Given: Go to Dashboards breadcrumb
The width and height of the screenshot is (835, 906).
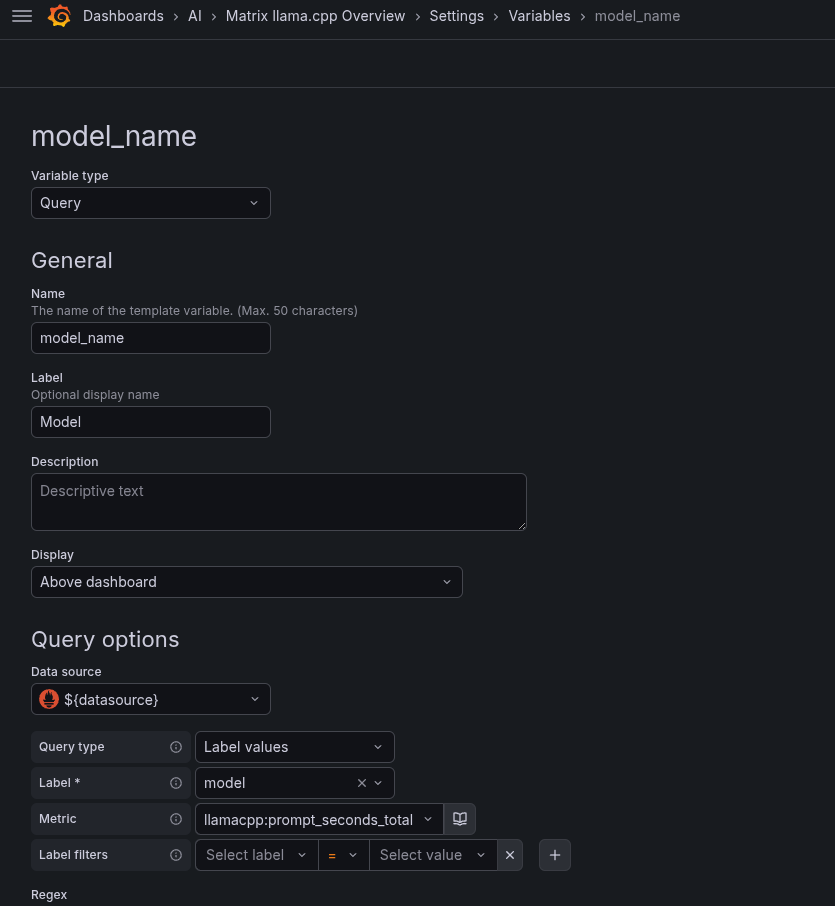Looking at the screenshot, I should pyautogui.click(x=123, y=16).
